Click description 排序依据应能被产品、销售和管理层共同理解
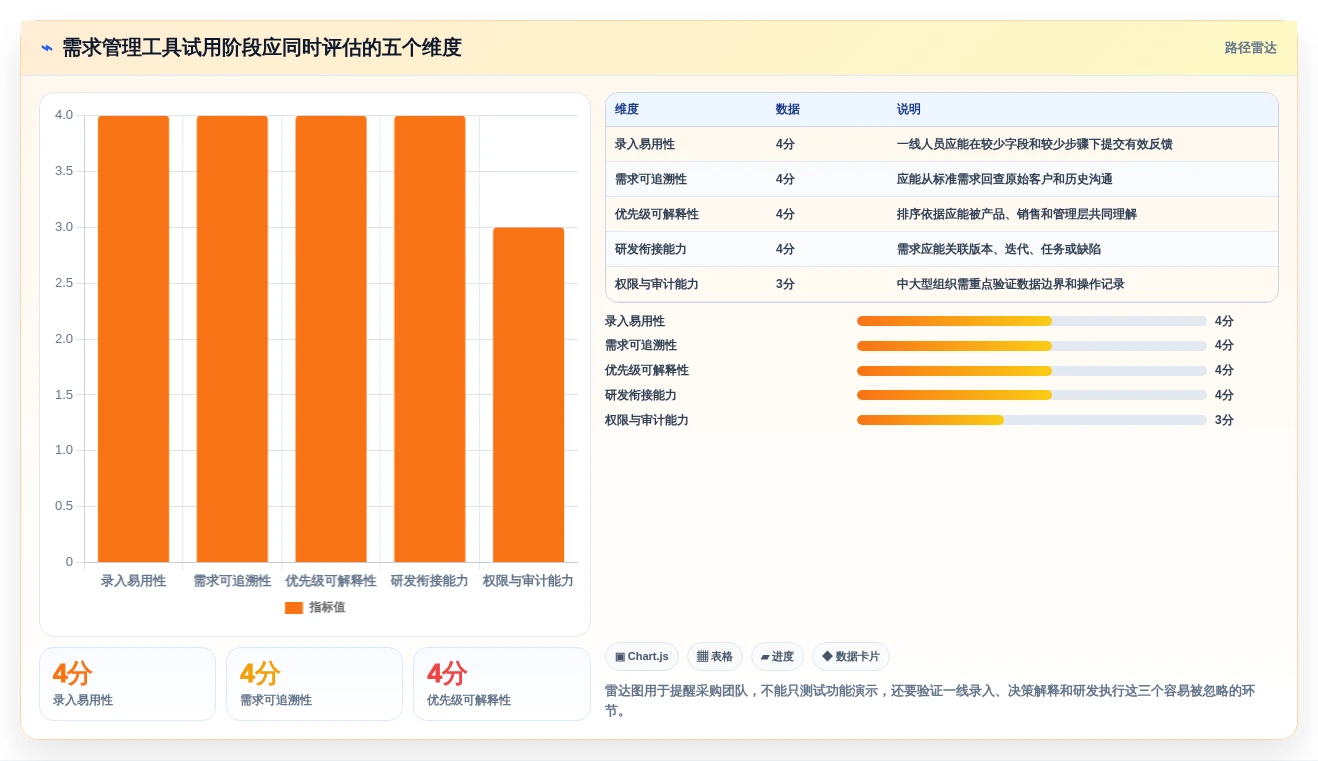The width and height of the screenshot is (1318, 761). click(x=1017, y=214)
